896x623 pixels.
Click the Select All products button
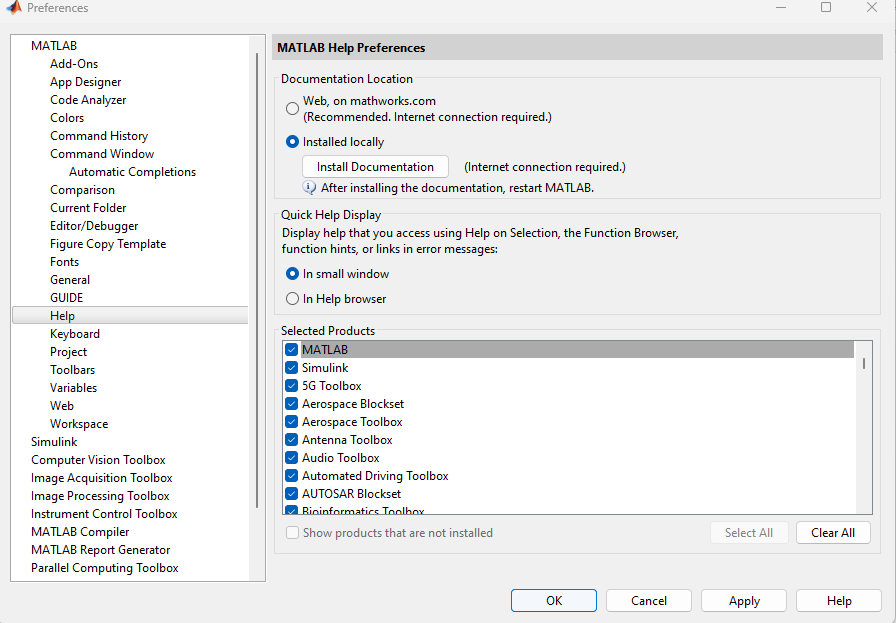(x=749, y=533)
